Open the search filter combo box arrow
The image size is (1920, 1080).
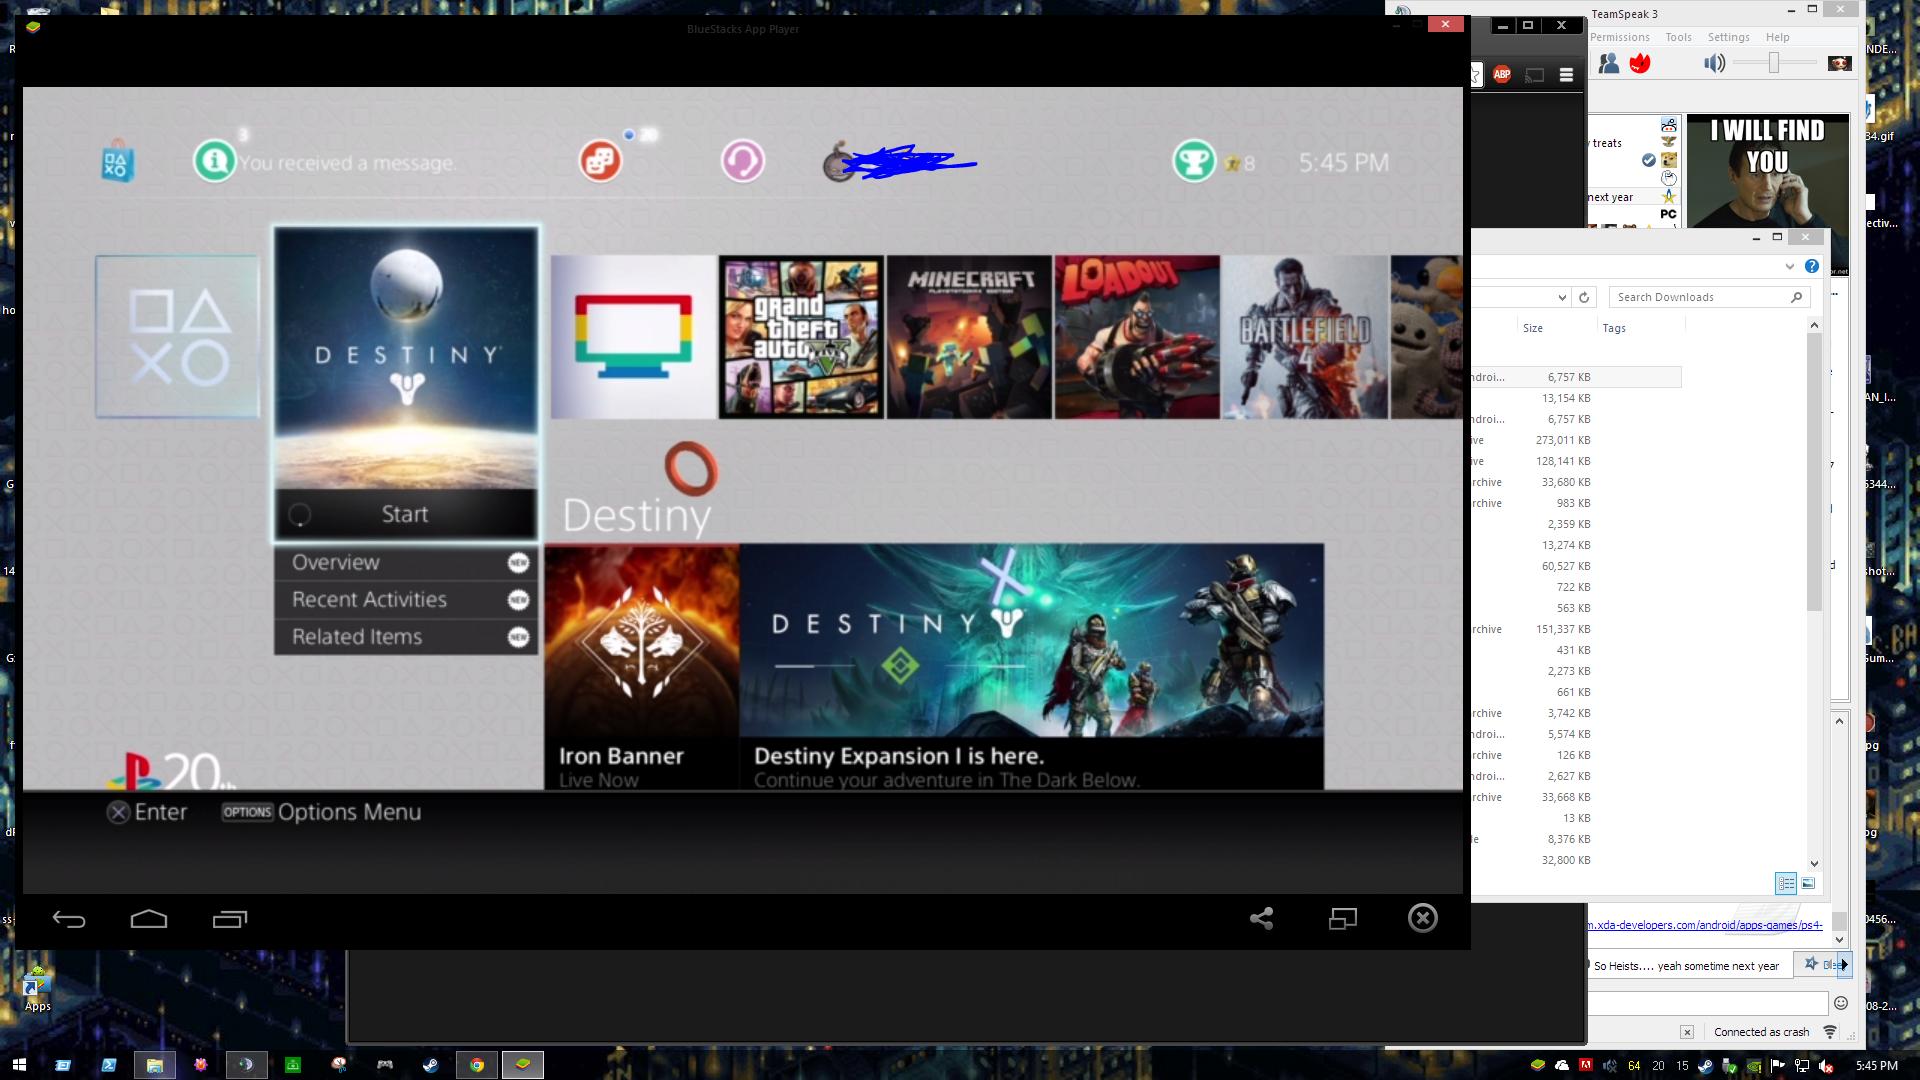pyautogui.click(x=1563, y=297)
